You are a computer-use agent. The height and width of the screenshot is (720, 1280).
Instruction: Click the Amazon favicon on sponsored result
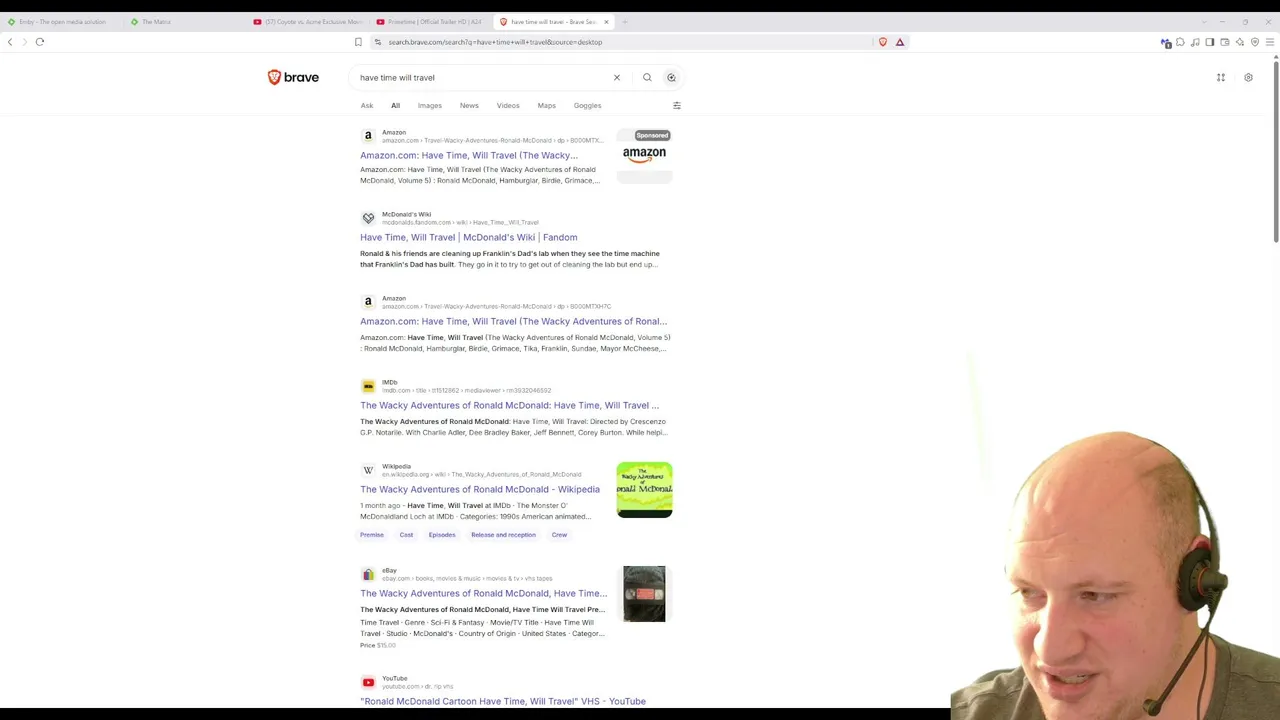click(x=368, y=135)
